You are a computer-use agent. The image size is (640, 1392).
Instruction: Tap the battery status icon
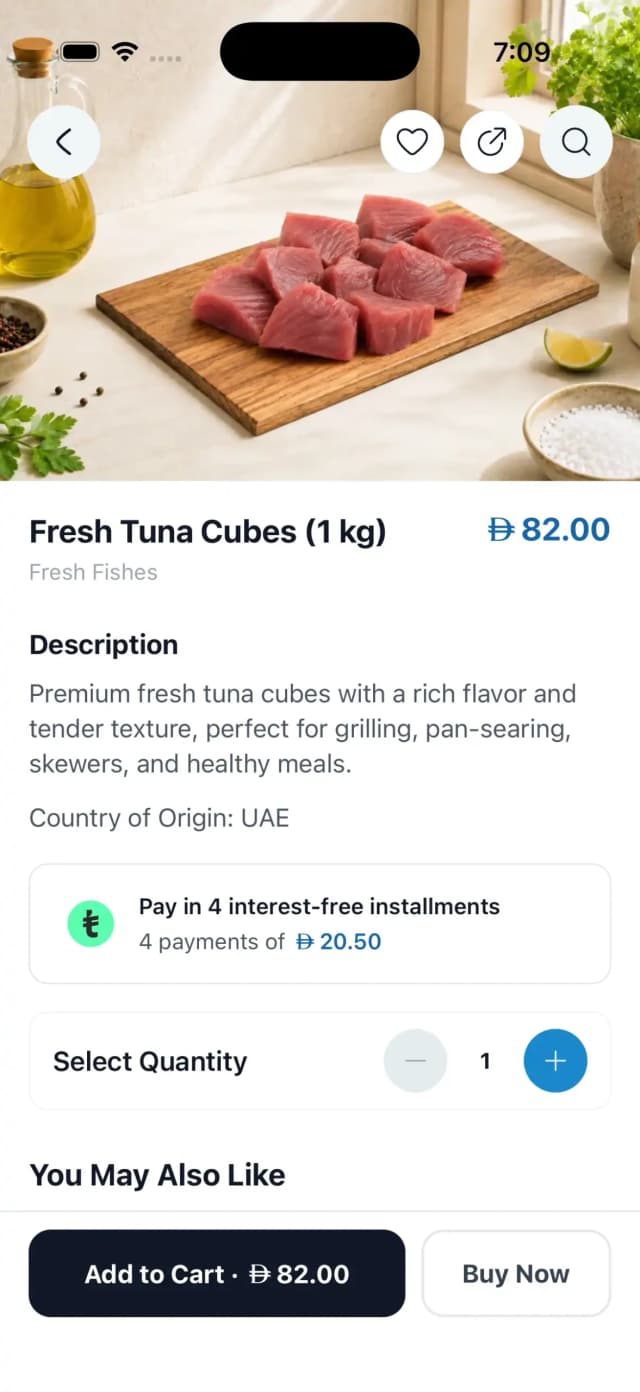coord(80,52)
